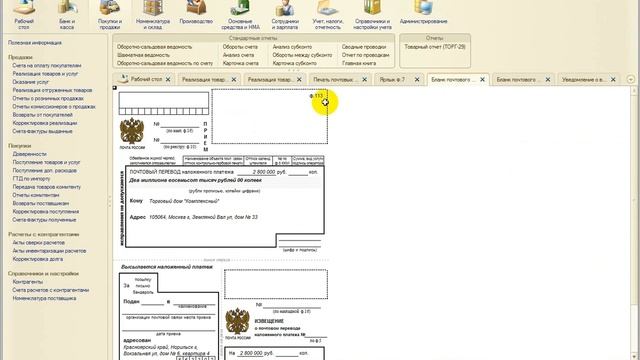Open Акты сверки расчетов
Image resolution: width=640 pixels, height=360 pixels.
pos(38,242)
